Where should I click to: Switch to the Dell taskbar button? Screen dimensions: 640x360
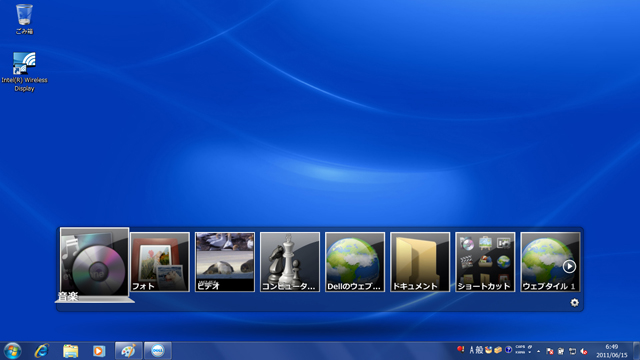point(158,351)
